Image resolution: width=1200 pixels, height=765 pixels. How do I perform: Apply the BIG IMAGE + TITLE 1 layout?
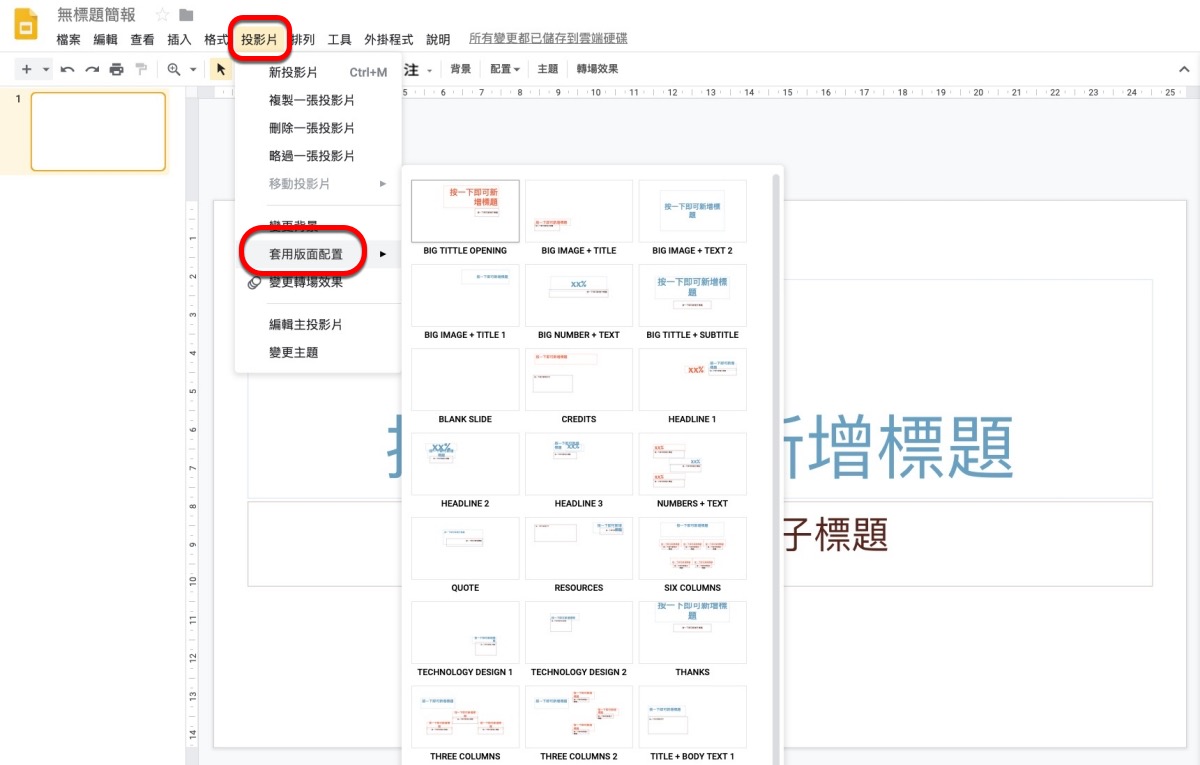point(465,295)
